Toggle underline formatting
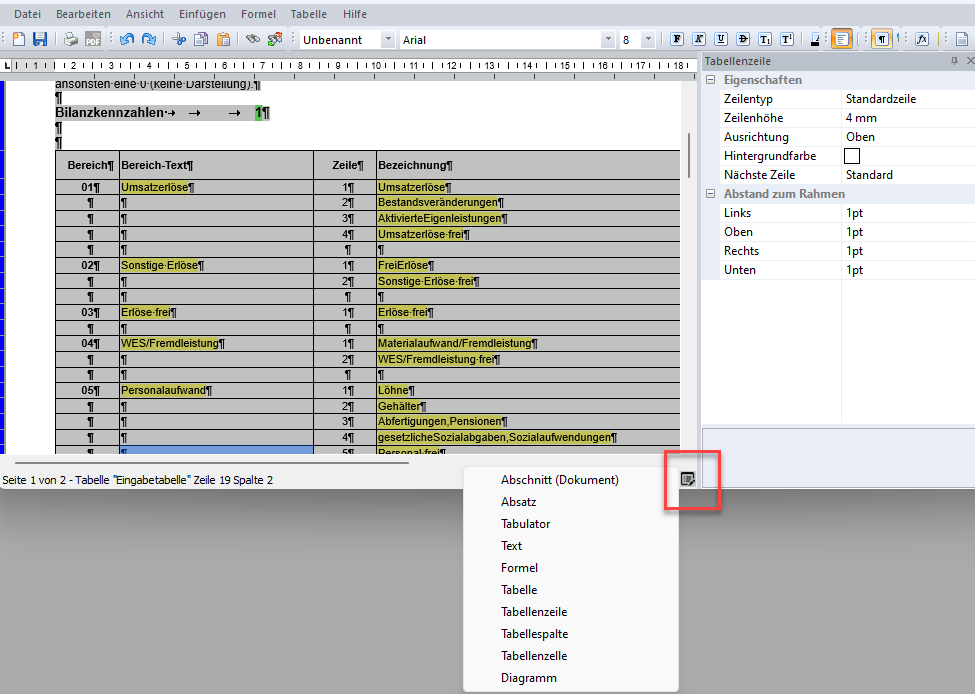 pyautogui.click(x=721, y=39)
